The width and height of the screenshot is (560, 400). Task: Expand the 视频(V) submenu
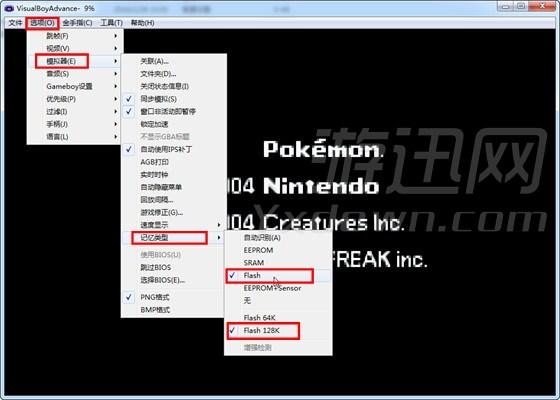(75, 48)
